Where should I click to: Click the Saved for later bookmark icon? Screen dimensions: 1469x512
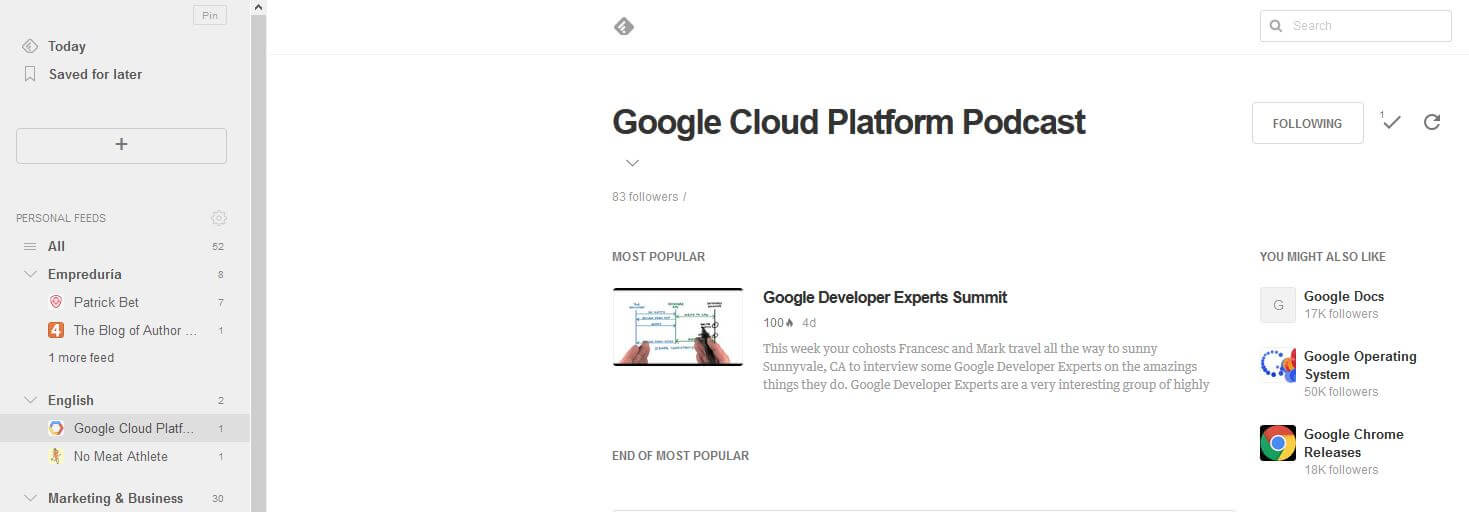coord(30,74)
